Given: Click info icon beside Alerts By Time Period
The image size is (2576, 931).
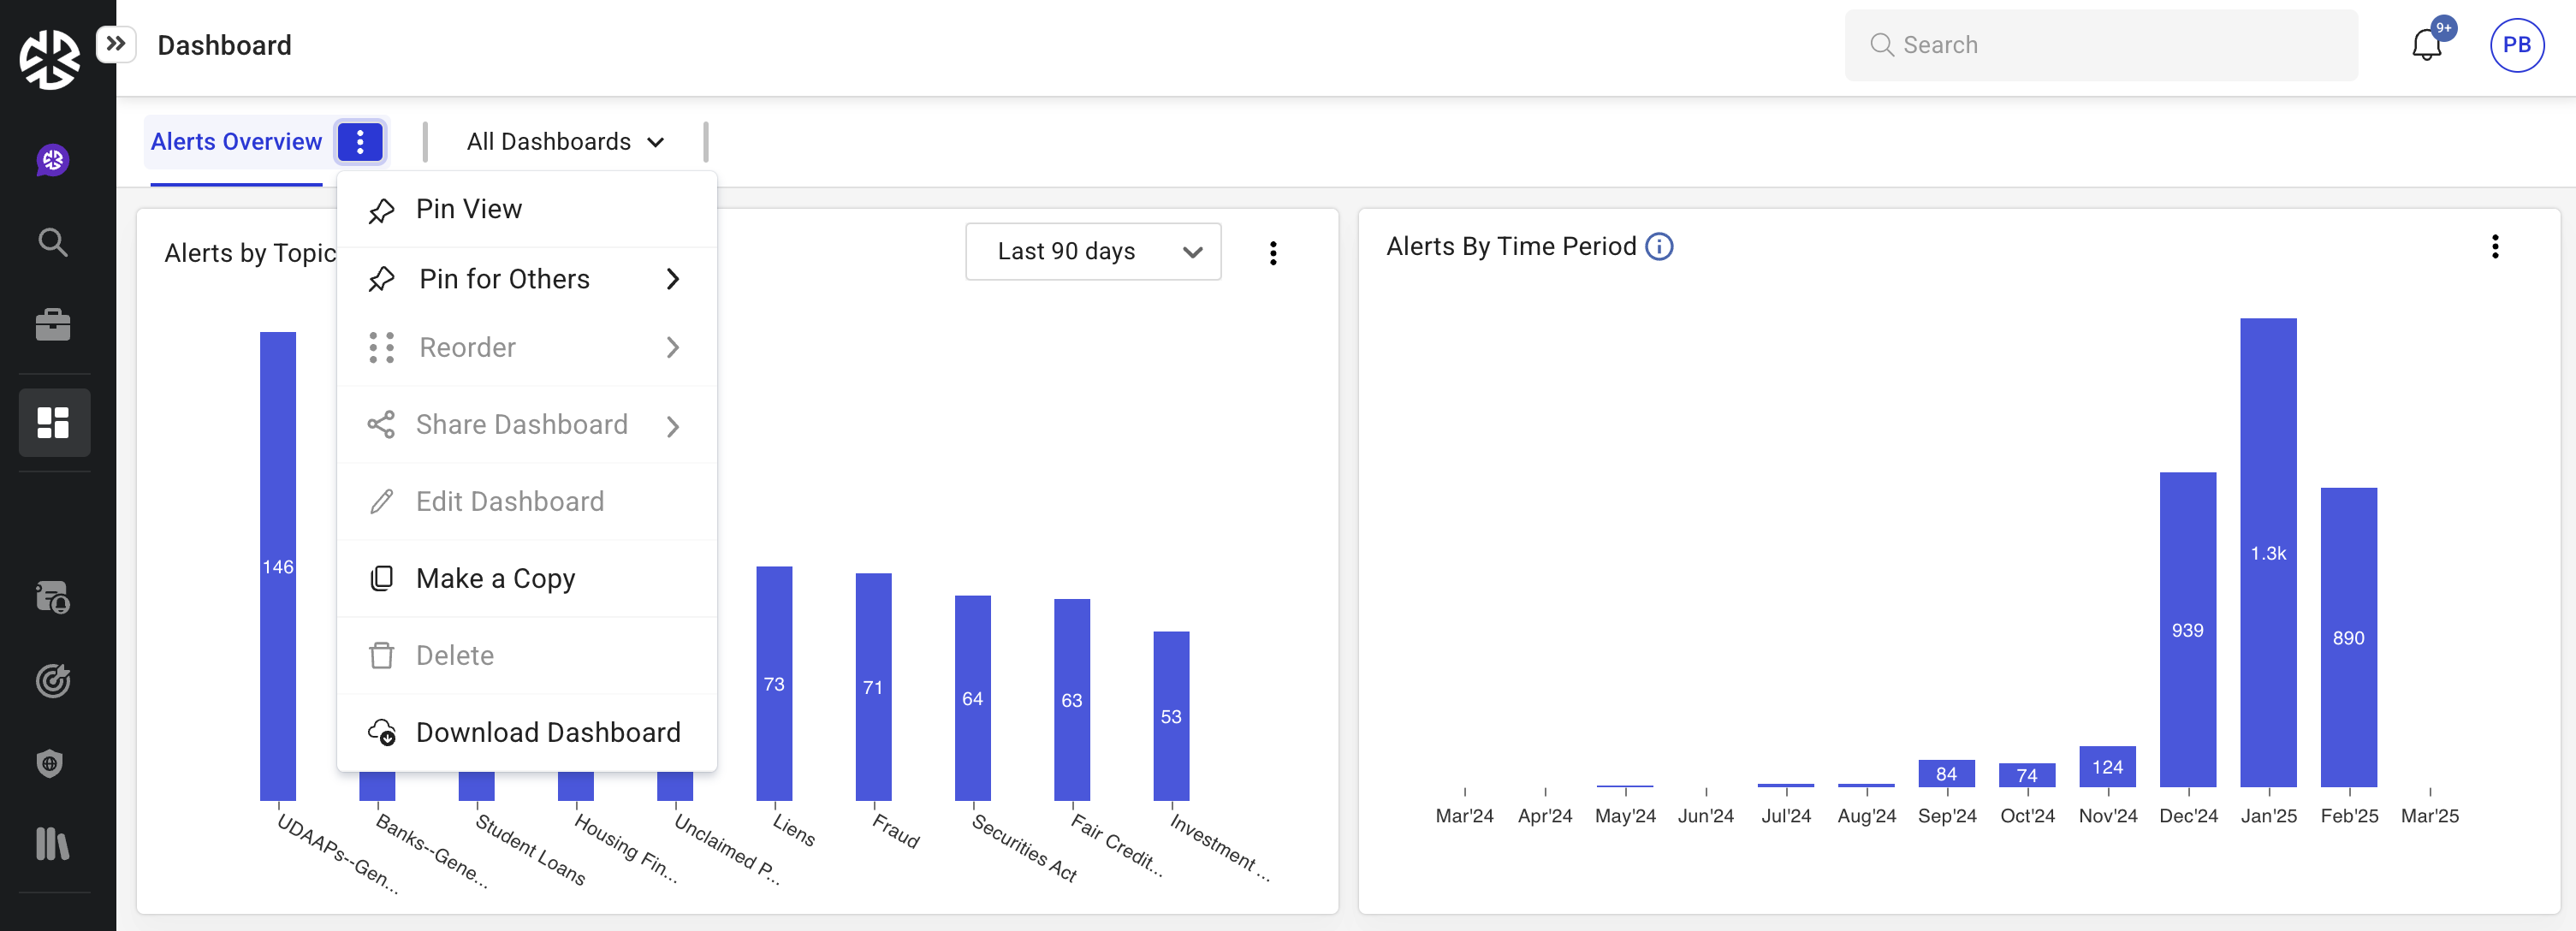Looking at the screenshot, I should coord(1658,246).
